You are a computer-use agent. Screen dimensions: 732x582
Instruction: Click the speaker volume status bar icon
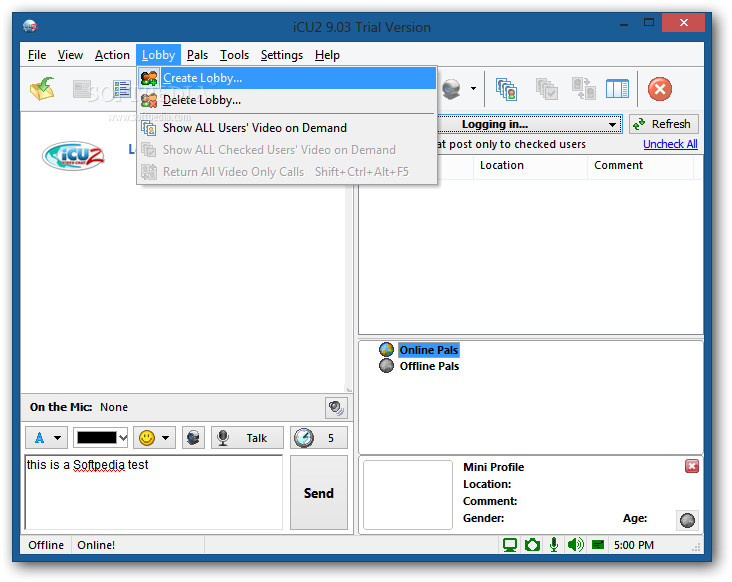point(575,545)
